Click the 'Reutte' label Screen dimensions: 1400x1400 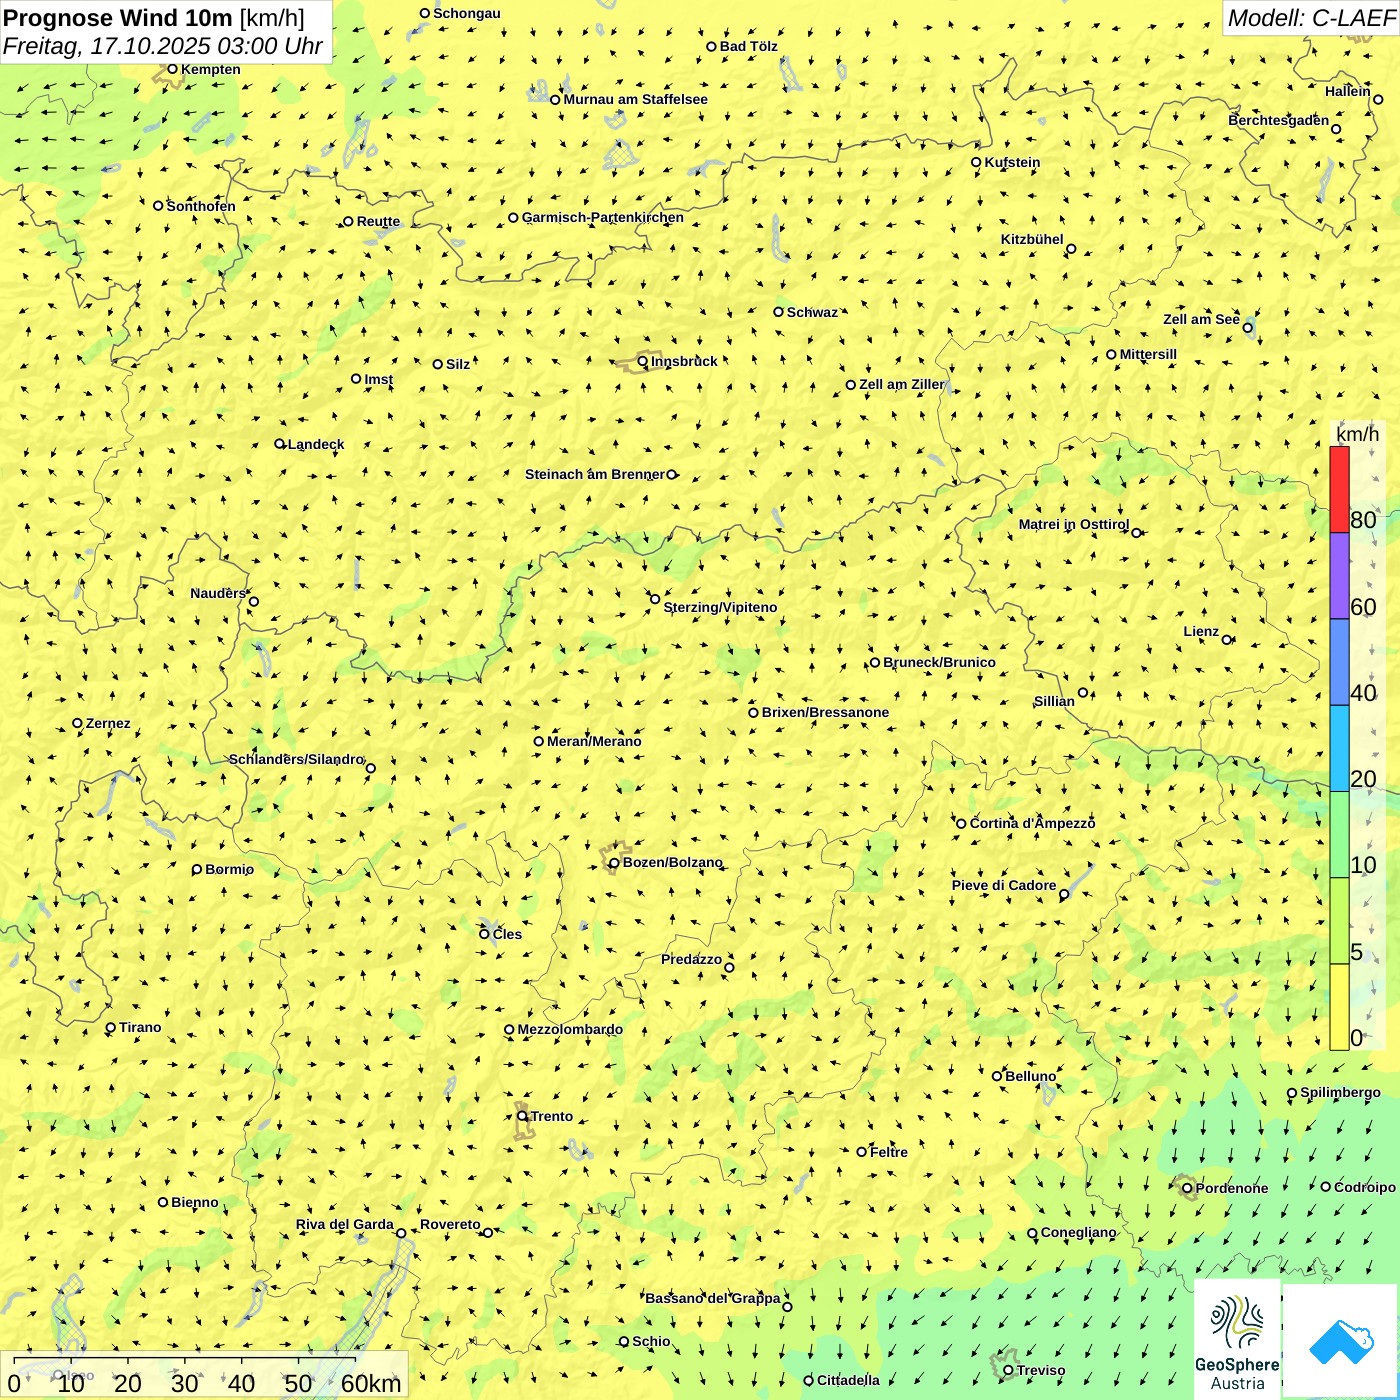point(378,221)
